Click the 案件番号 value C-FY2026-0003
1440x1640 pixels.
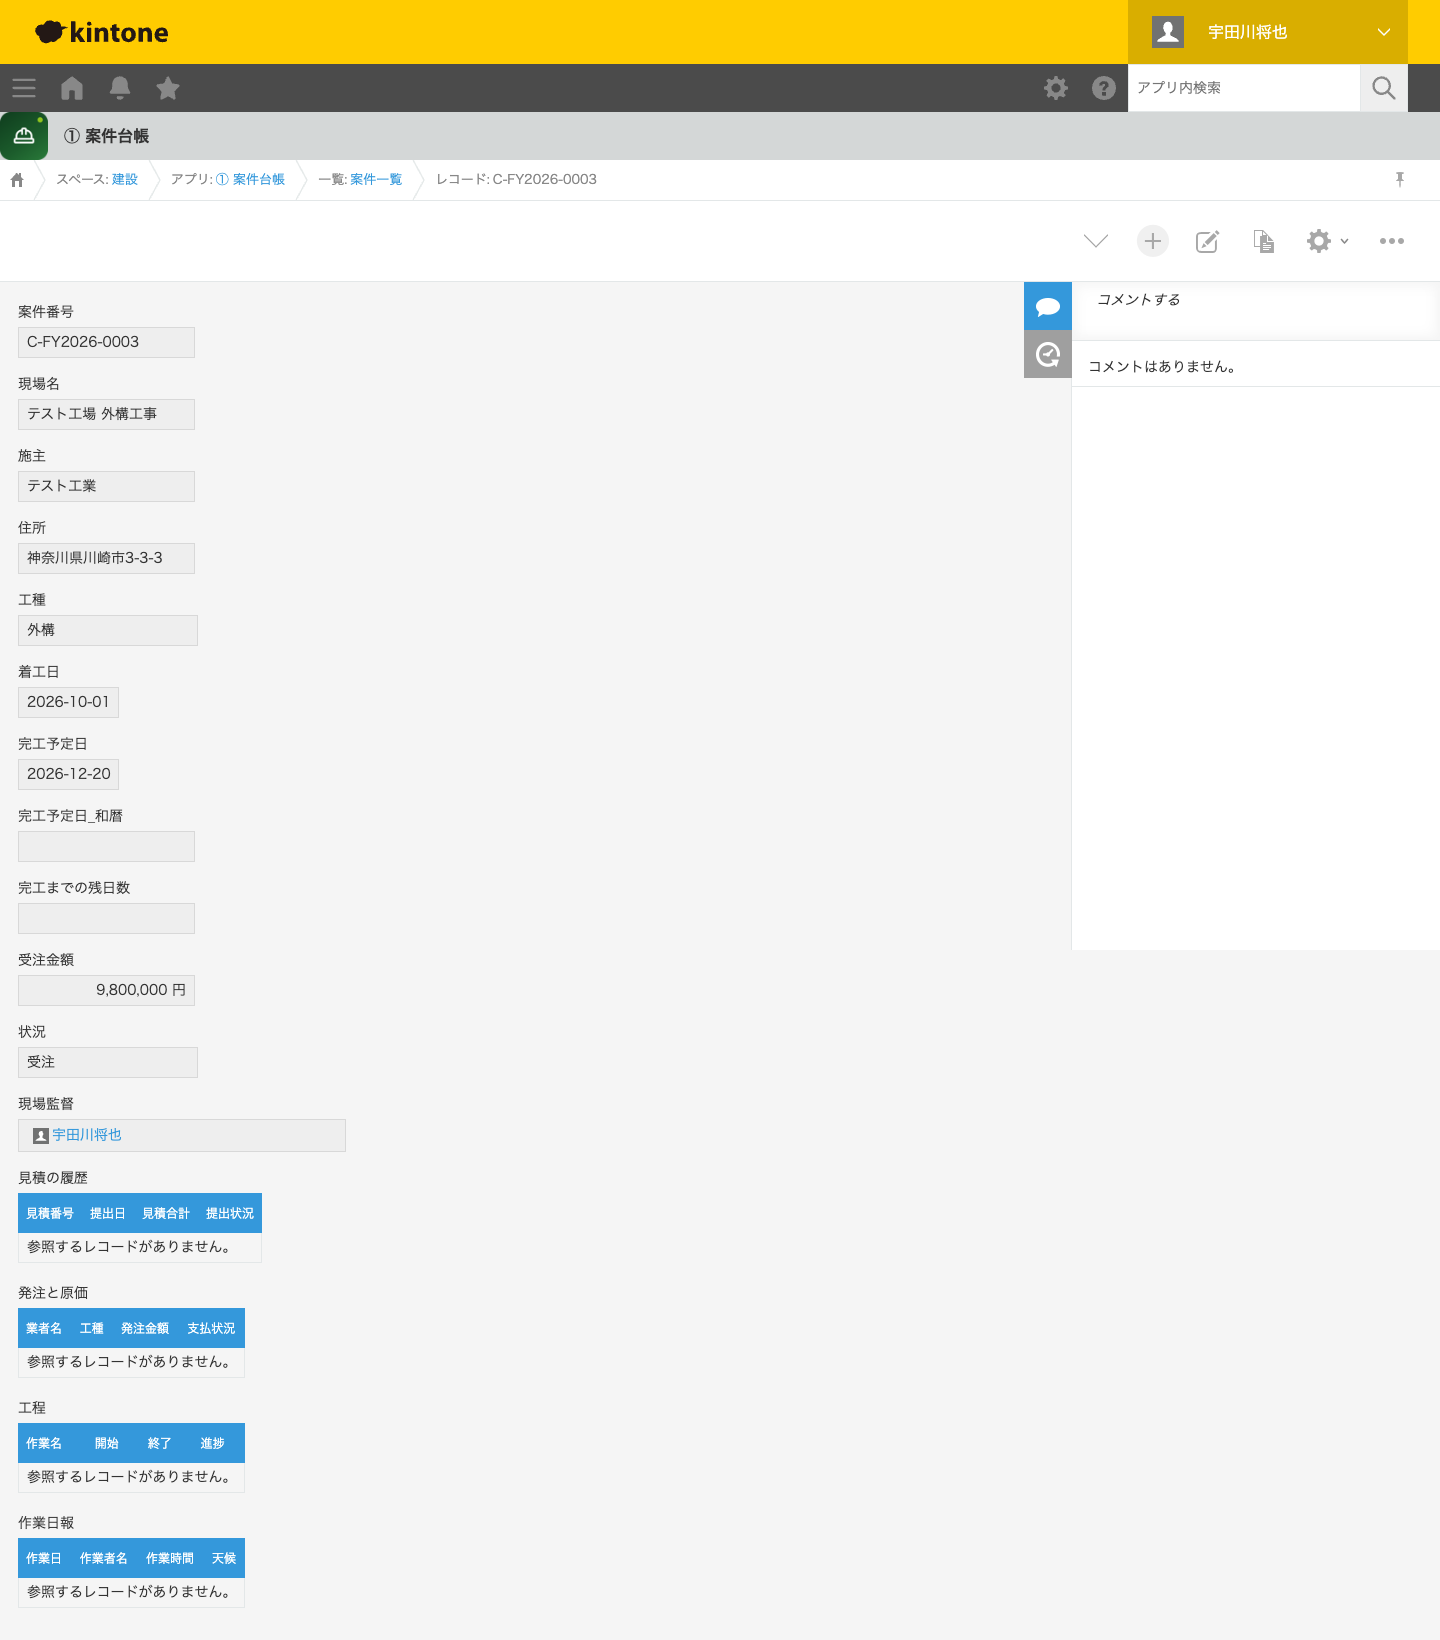pyautogui.click(x=106, y=342)
